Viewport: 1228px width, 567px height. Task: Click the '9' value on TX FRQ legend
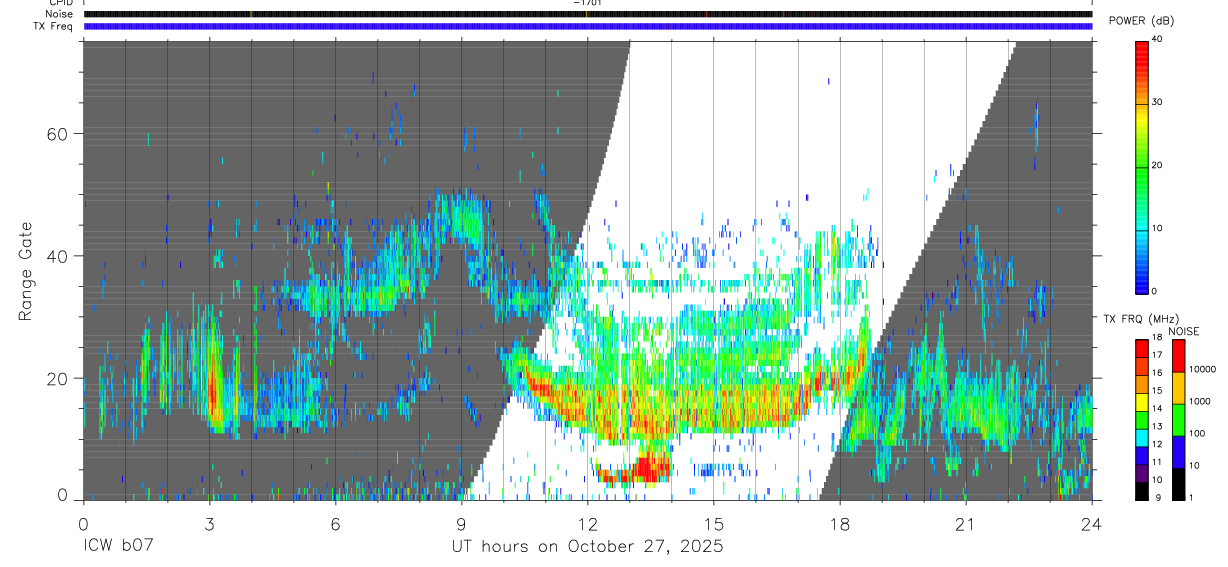coord(1157,497)
